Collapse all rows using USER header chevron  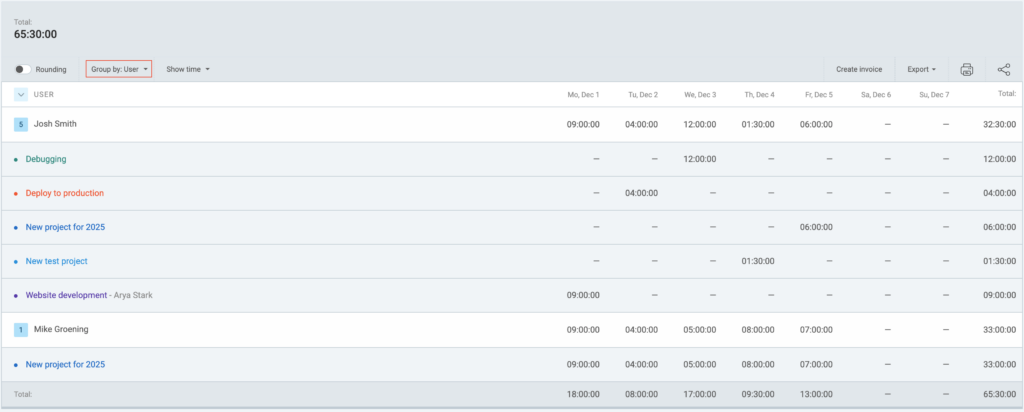coord(21,94)
